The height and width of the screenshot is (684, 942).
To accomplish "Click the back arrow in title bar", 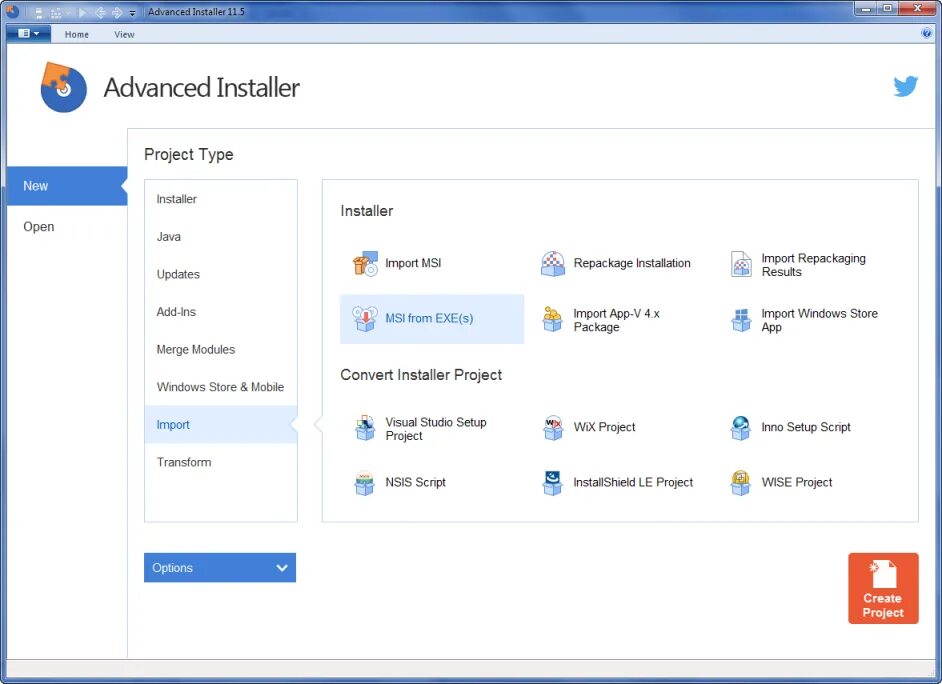I will [100, 13].
